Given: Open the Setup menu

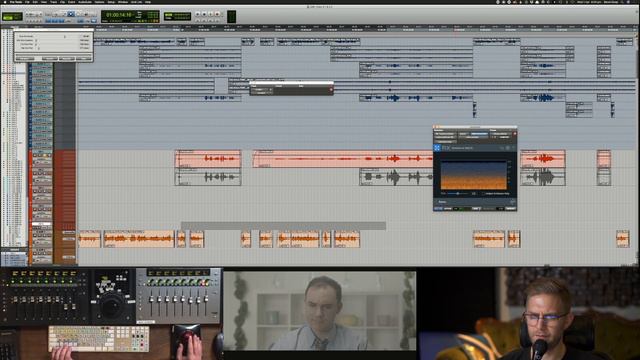Looking at the screenshot, I should click(x=111, y=2).
